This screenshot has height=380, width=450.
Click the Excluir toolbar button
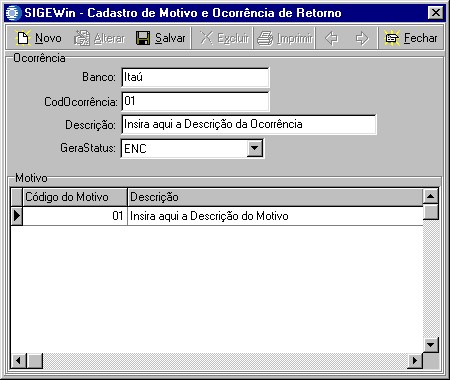[x=224, y=38]
